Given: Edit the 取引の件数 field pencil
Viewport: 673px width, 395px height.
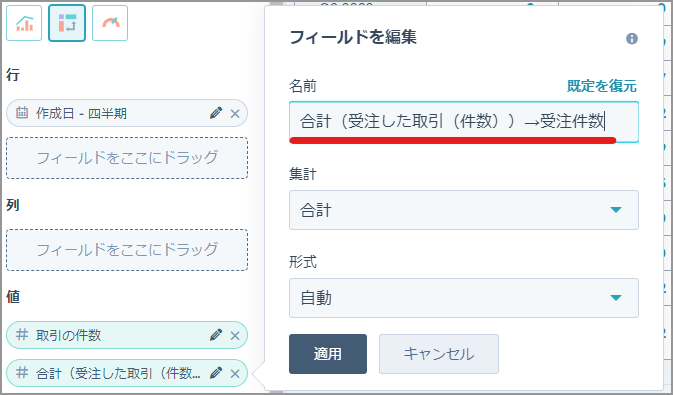Looking at the screenshot, I should coord(216,335).
